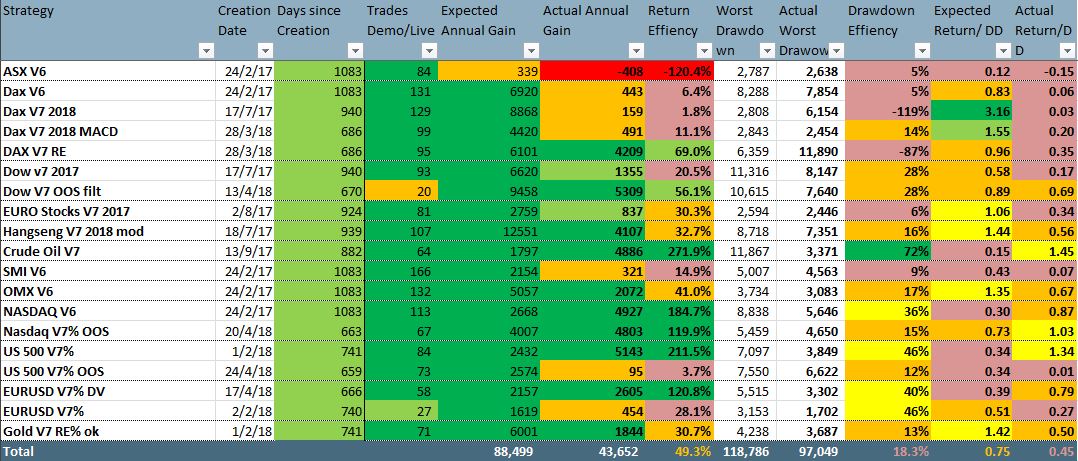Click the 271.9% Return Effiency cell
The width and height of the screenshot is (1078, 461).
click(679, 251)
